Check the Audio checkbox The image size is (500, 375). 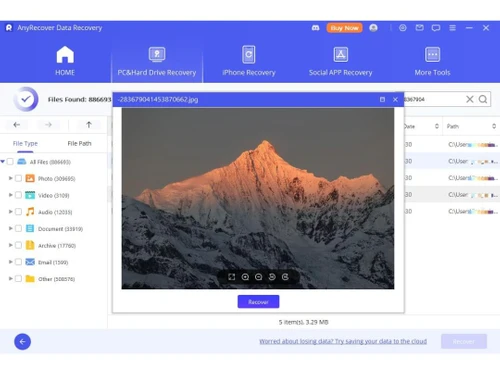[18, 212]
